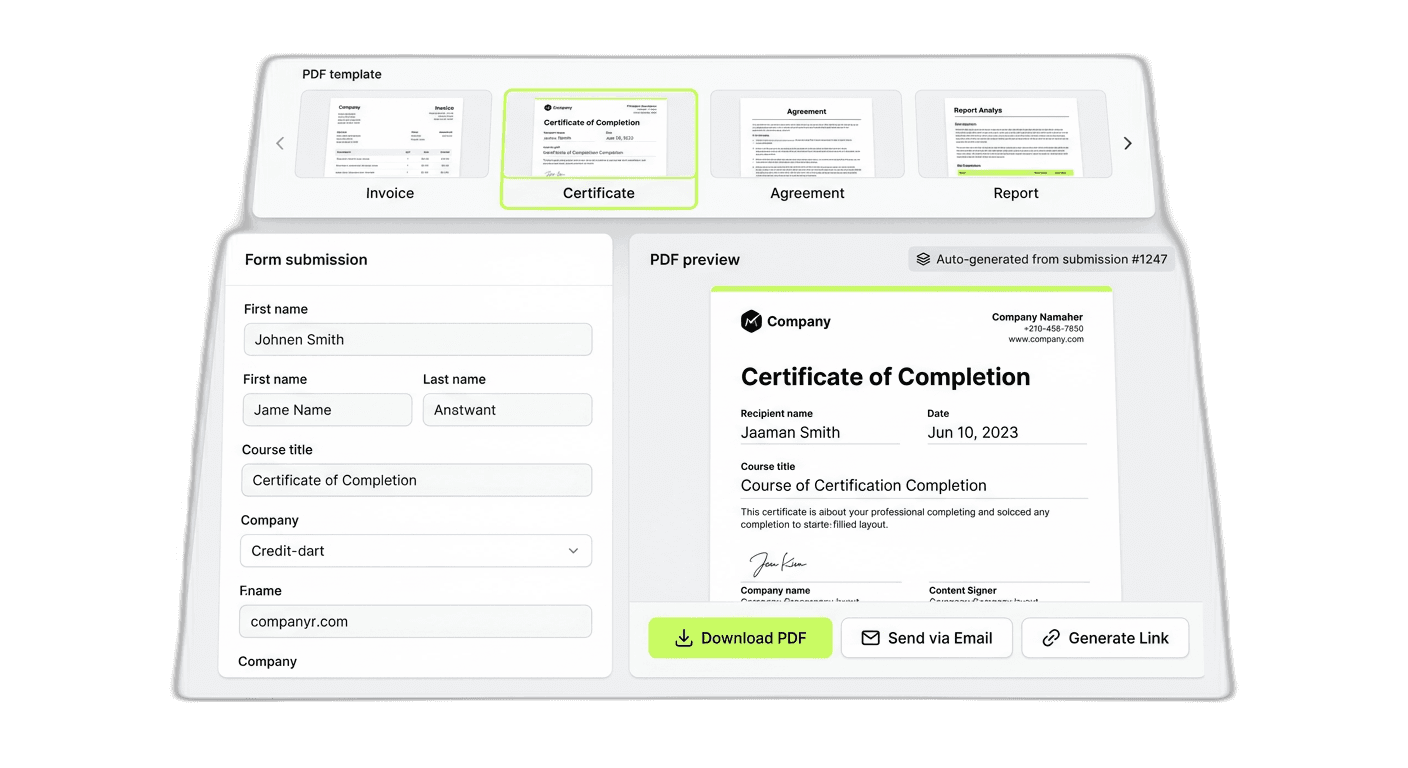Click the green accent bar atop the certificate preview

(911, 289)
